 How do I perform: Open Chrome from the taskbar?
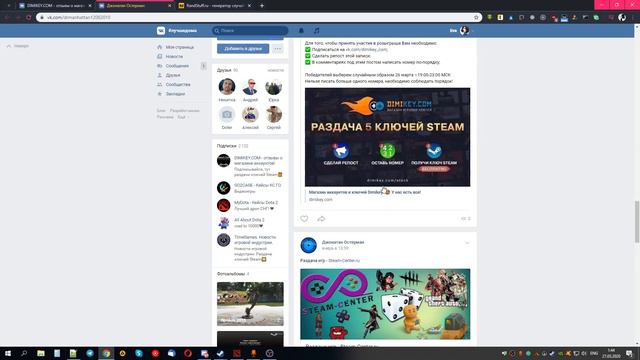pyautogui.click(x=106, y=353)
